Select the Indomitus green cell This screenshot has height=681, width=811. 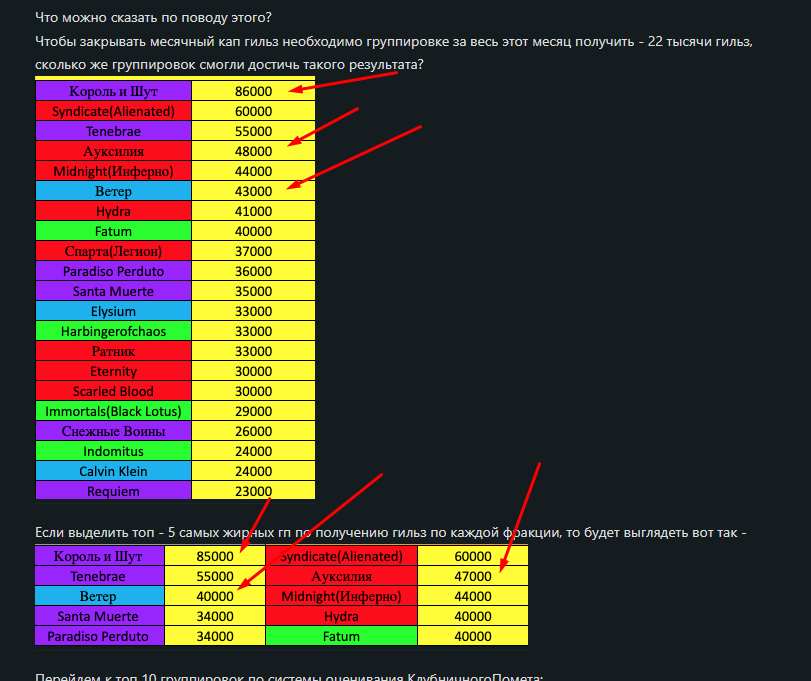tap(113, 451)
